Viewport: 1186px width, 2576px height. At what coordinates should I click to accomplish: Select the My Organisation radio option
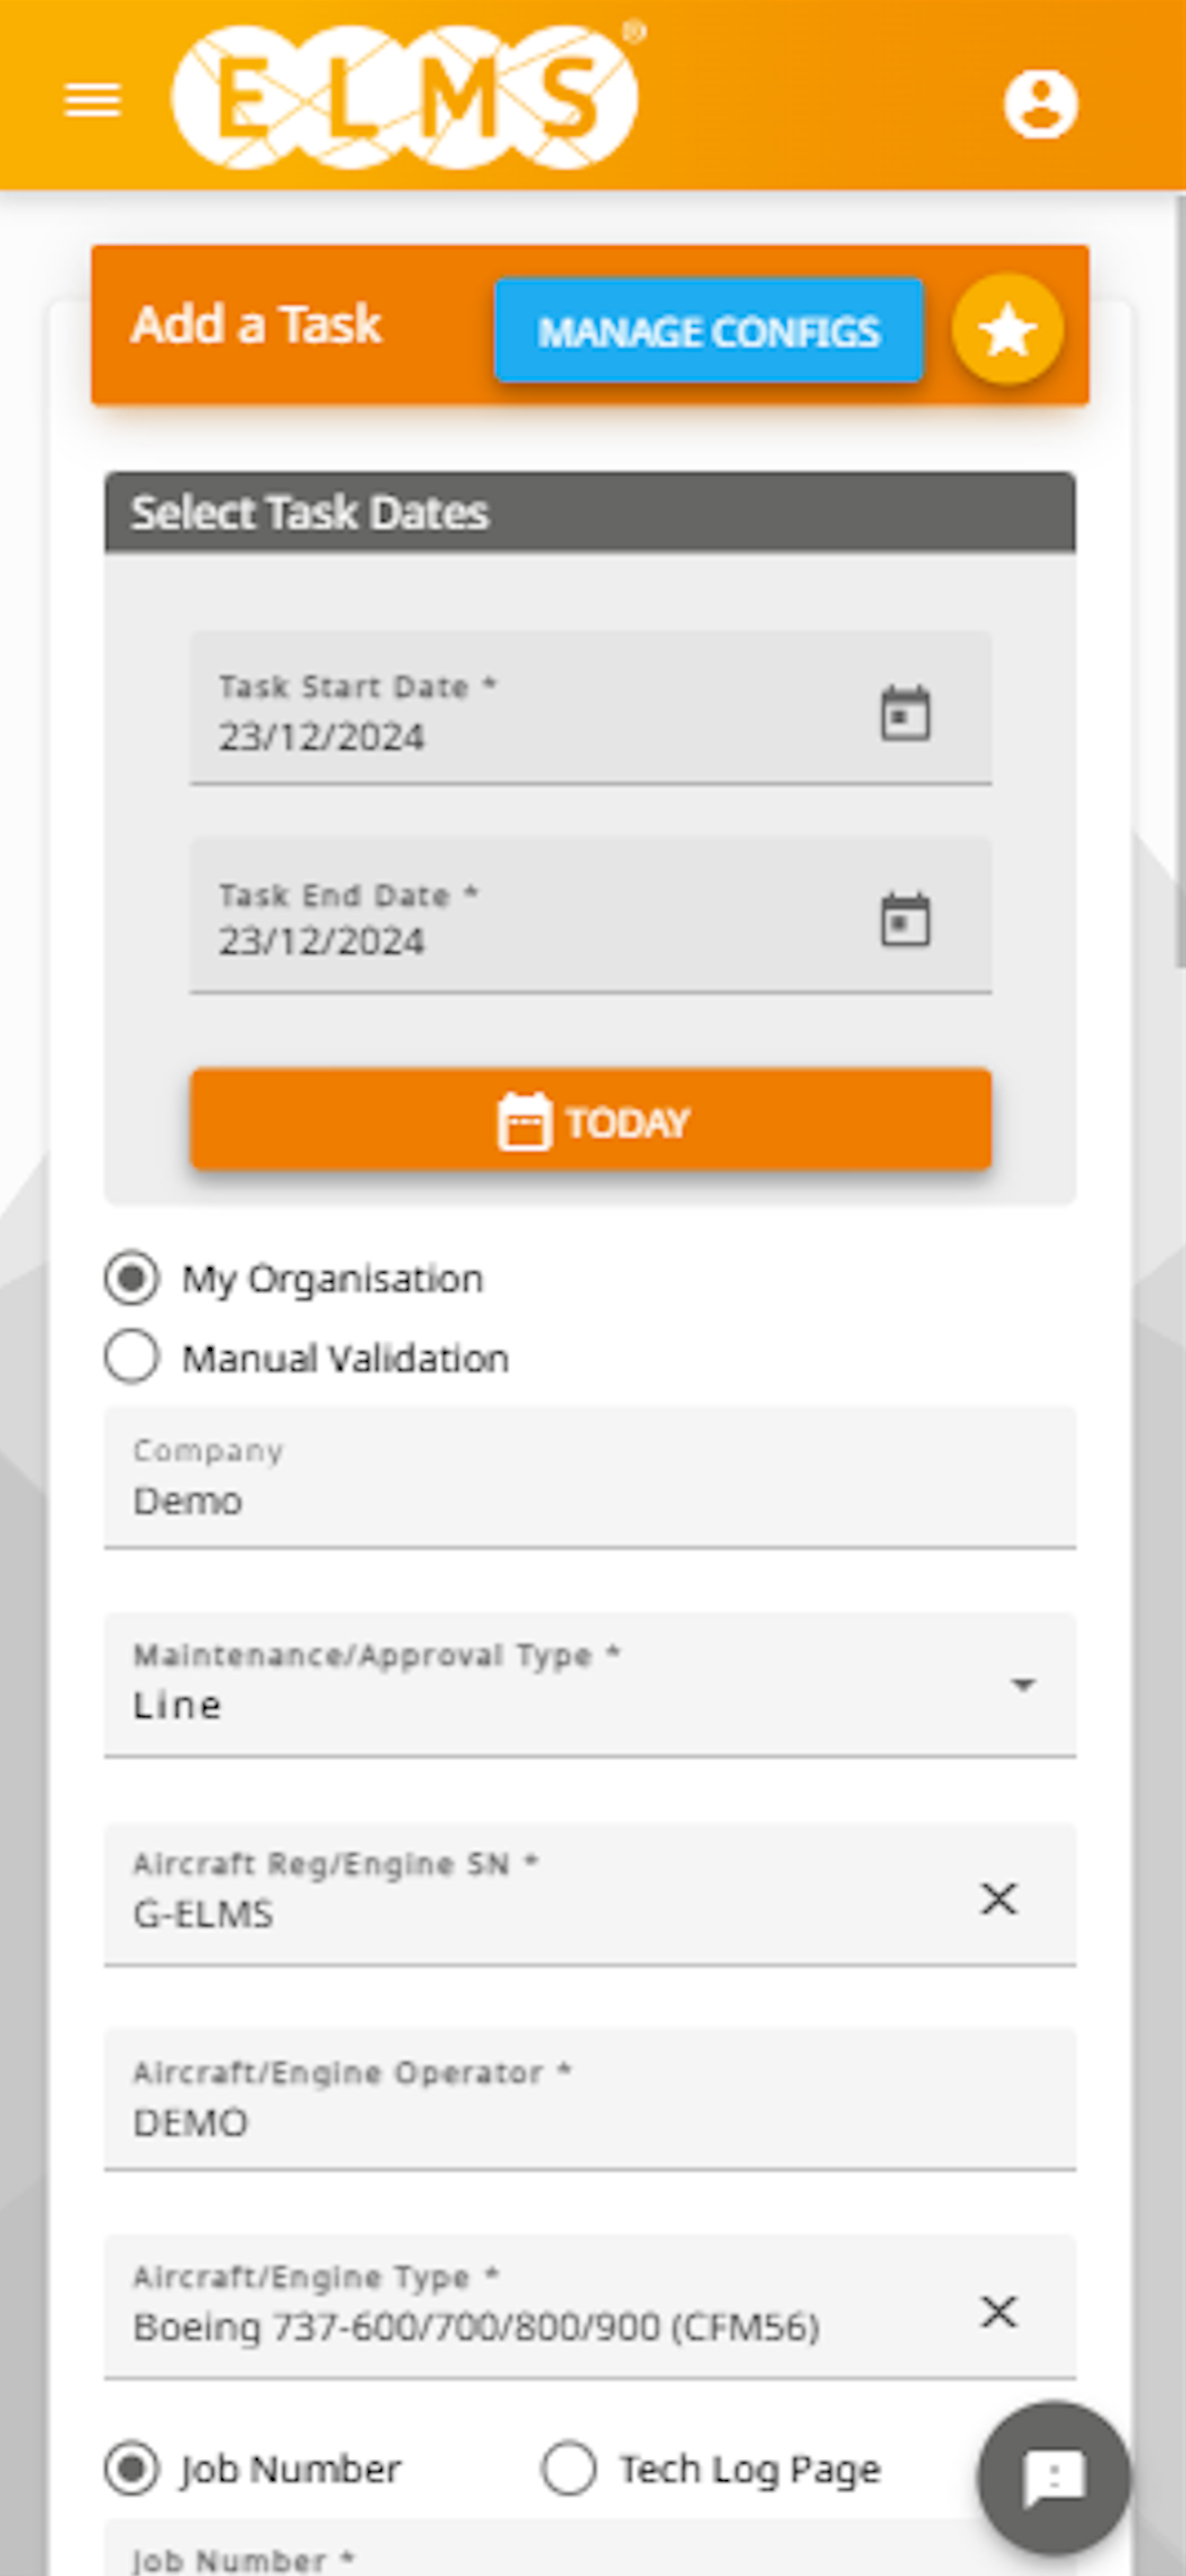(x=131, y=1278)
